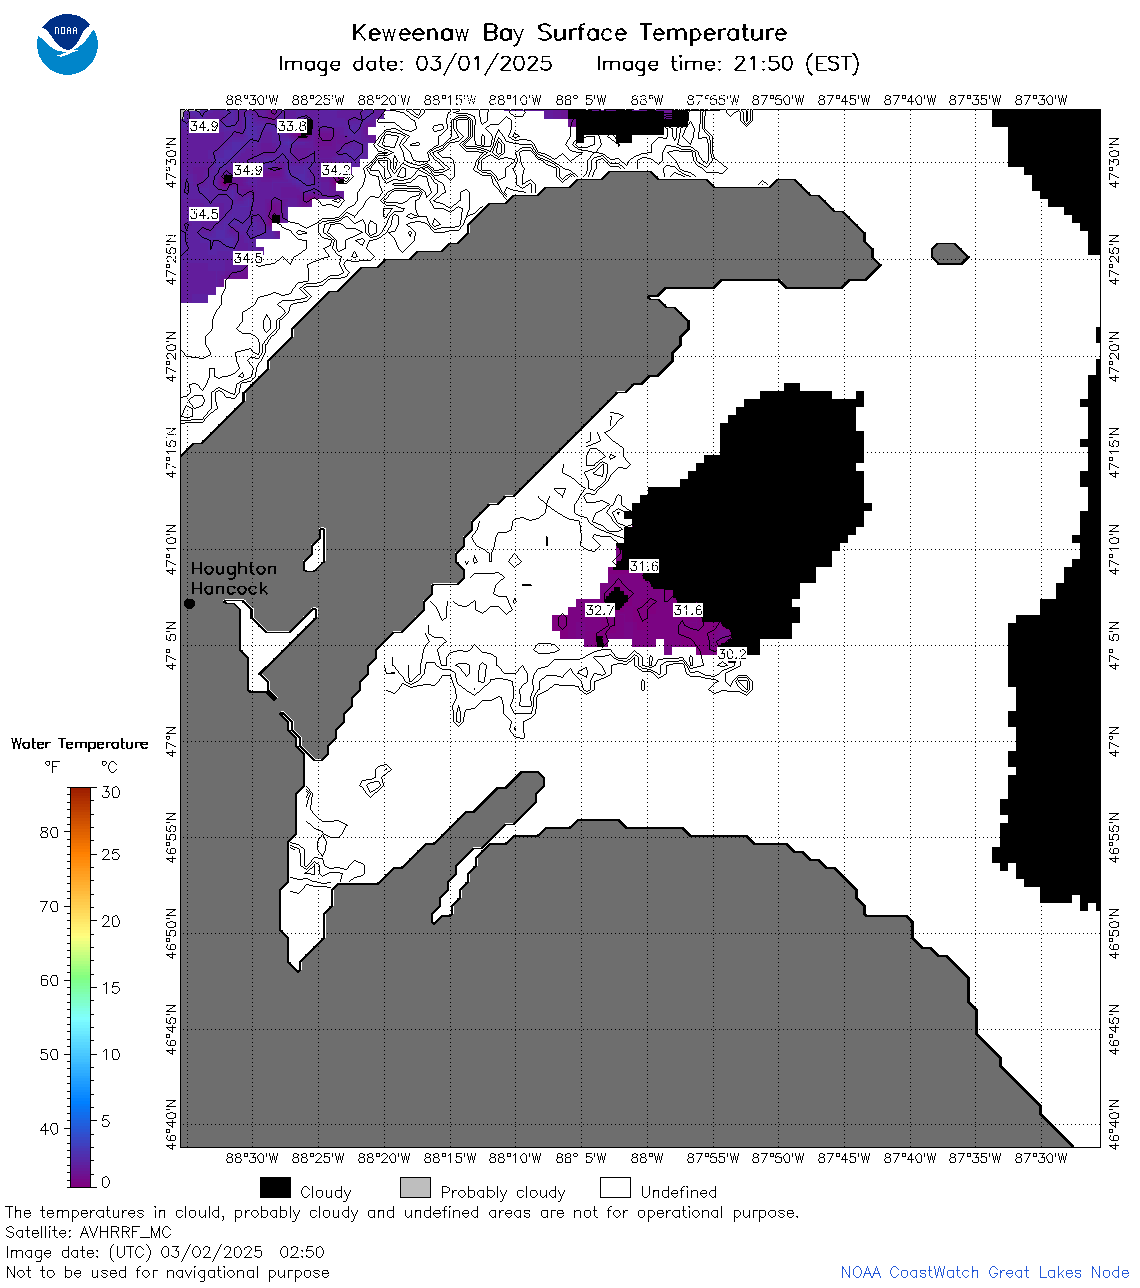Click the °F column header in legend

[x=52, y=767]
